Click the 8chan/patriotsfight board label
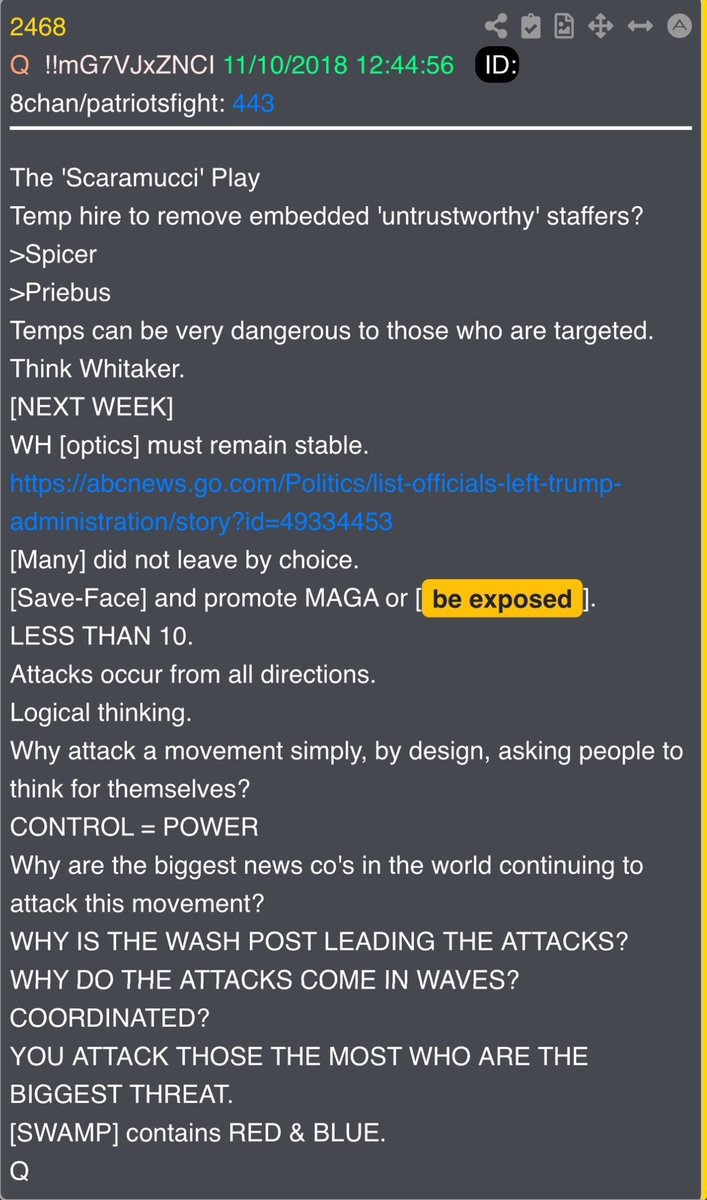This screenshot has width=707, height=1200. (118, 103)
